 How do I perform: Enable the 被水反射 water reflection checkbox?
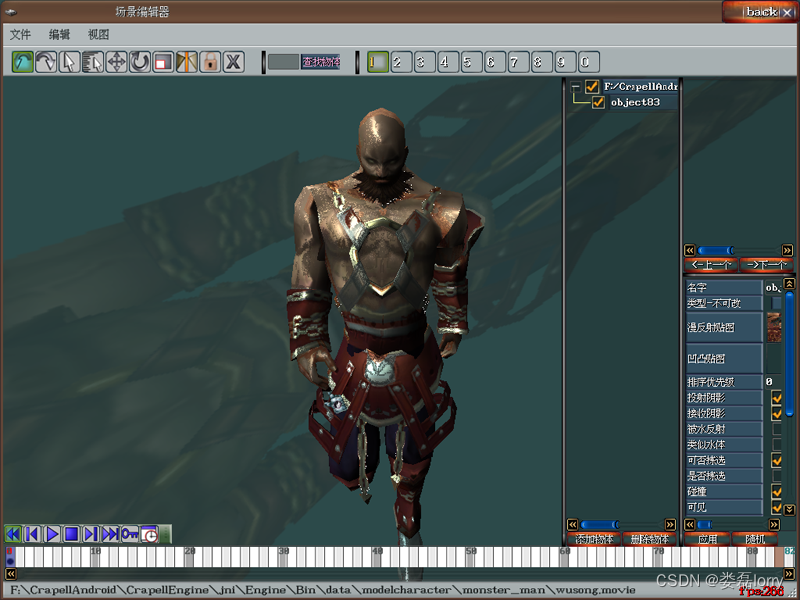point(777,429)
